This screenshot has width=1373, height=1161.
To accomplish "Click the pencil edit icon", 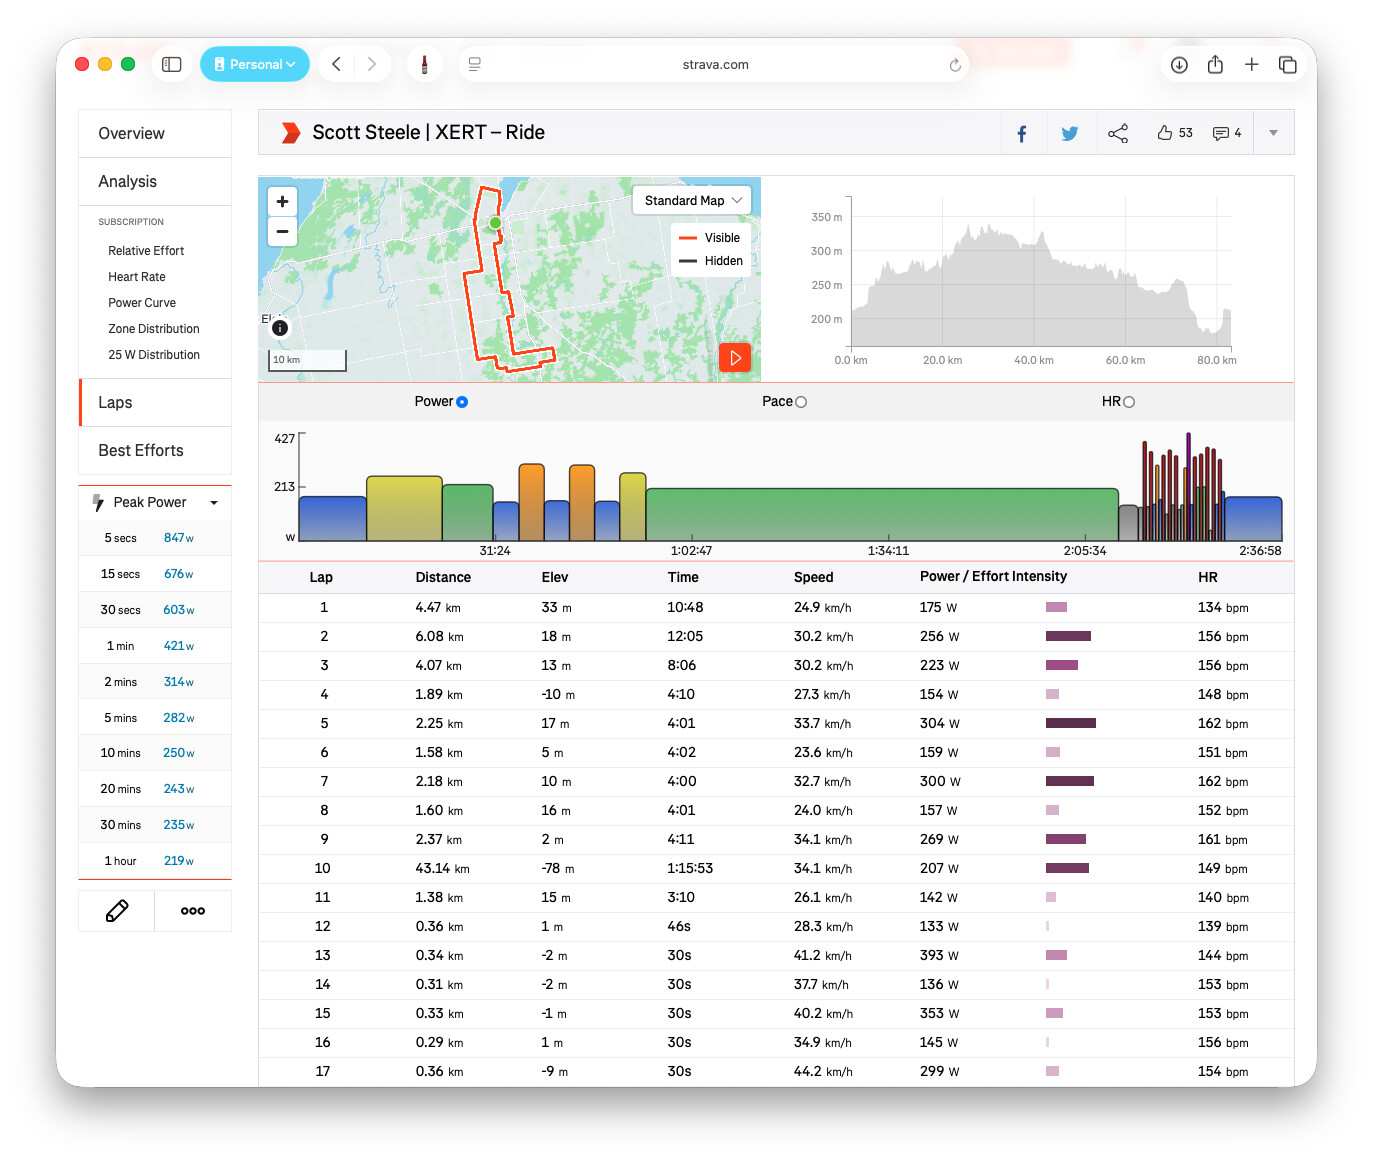I will click(x=117, y=911).
